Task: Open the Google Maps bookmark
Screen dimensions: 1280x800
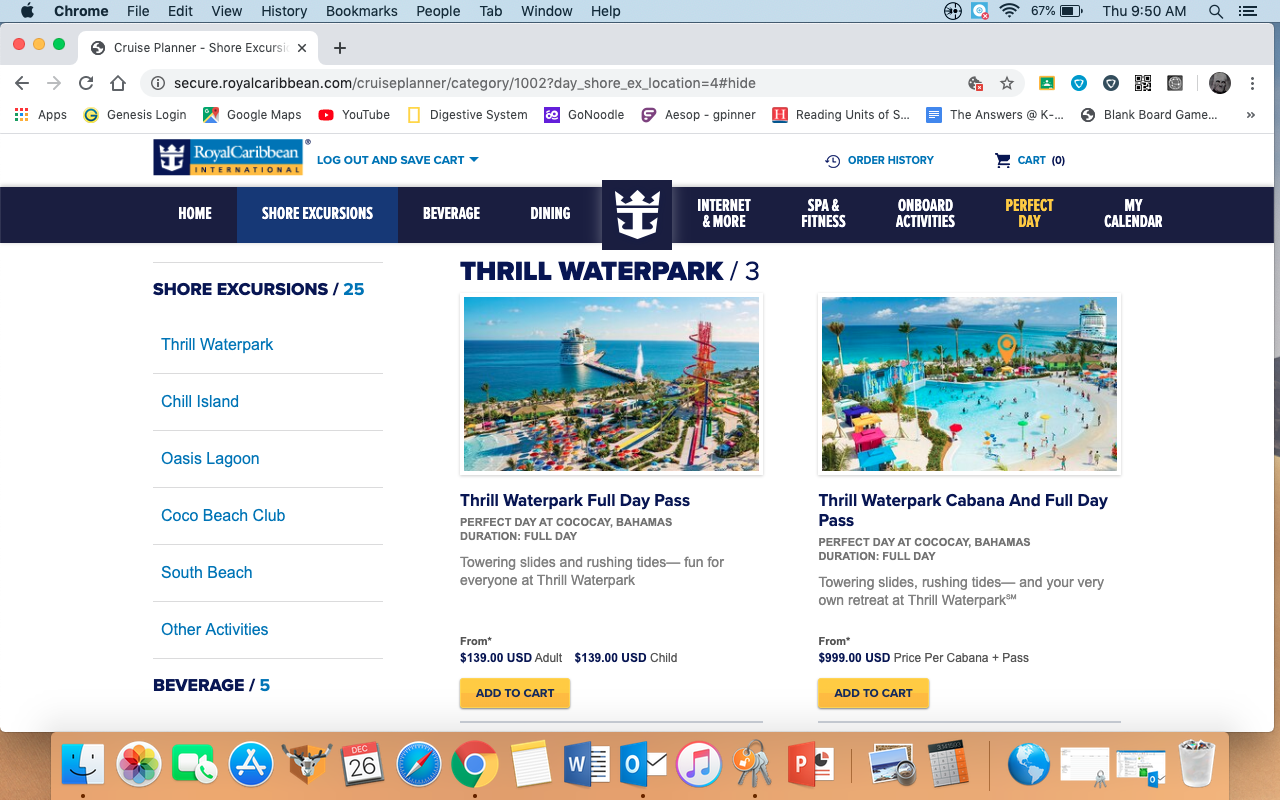Action: click(252, 115)
